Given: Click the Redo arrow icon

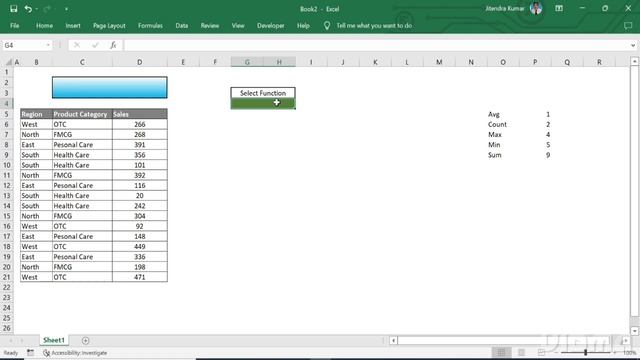Looking at the screenshot, I should click(x=47, y=9).
